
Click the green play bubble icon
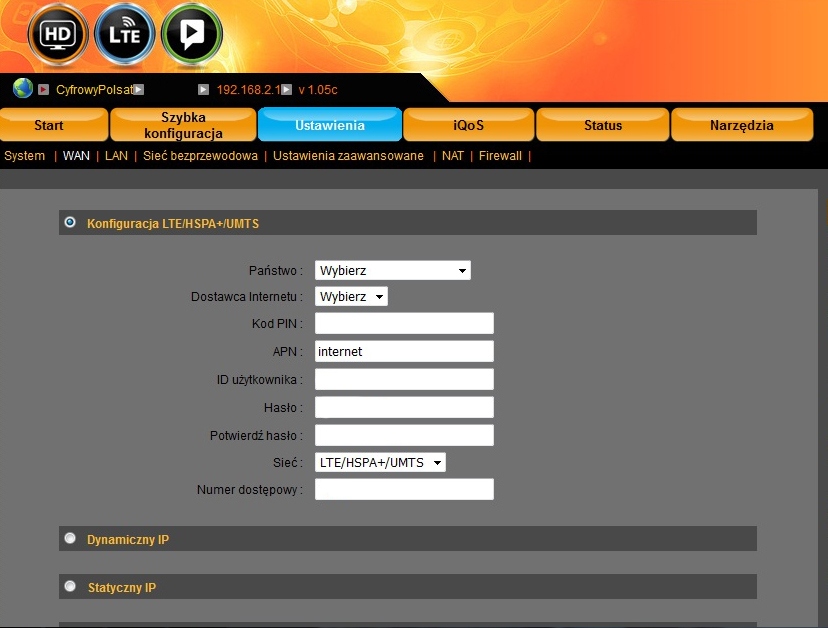coord(191,35)
